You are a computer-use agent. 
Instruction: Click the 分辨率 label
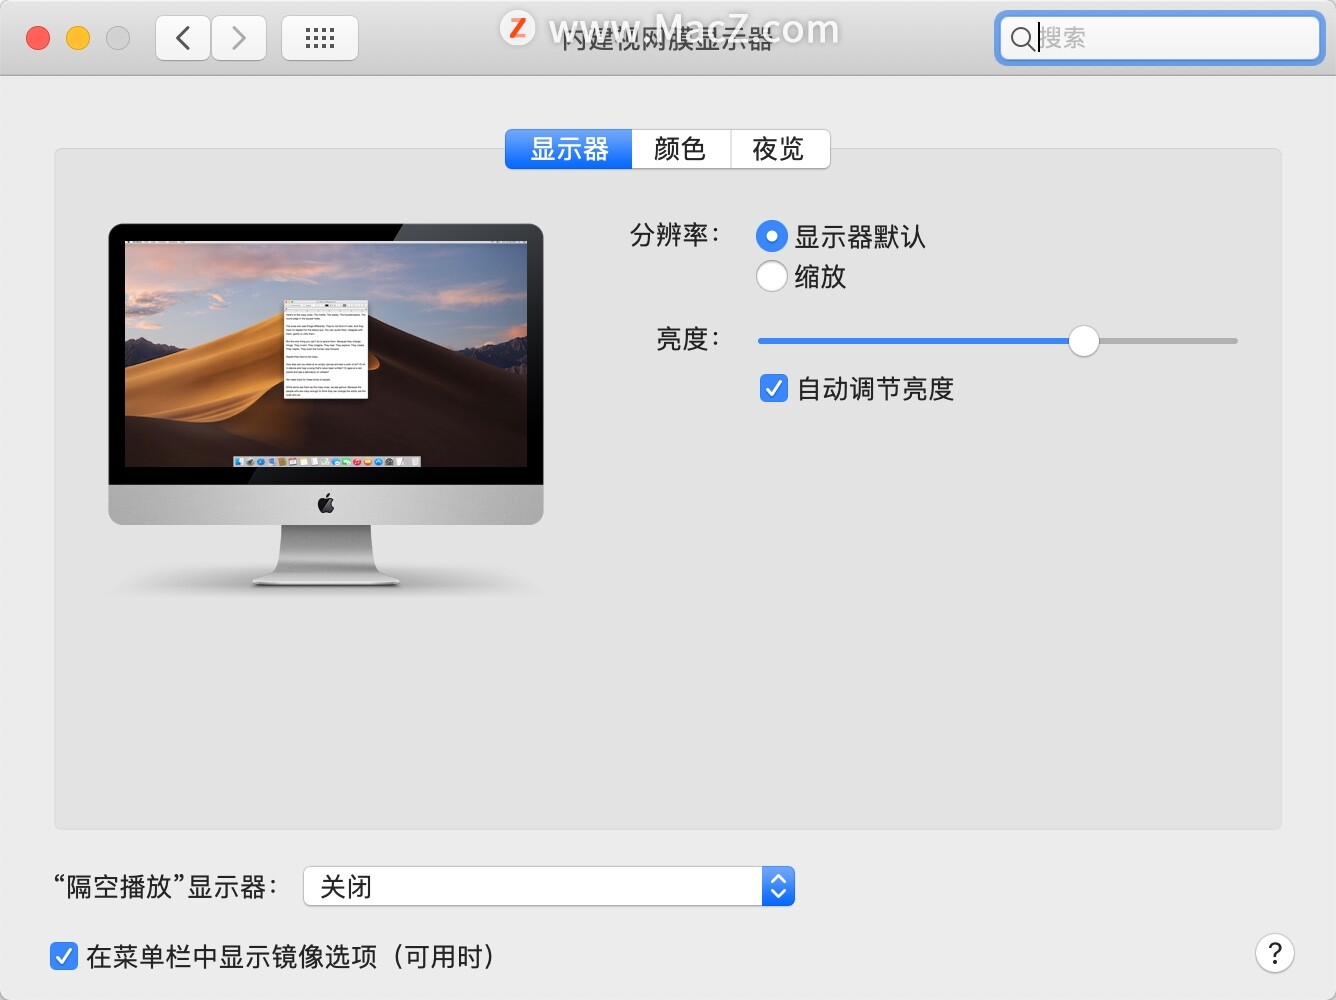click(675, 236)
